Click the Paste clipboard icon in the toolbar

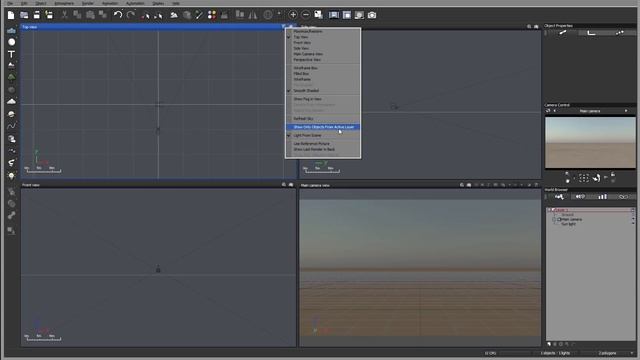(90, 15)
